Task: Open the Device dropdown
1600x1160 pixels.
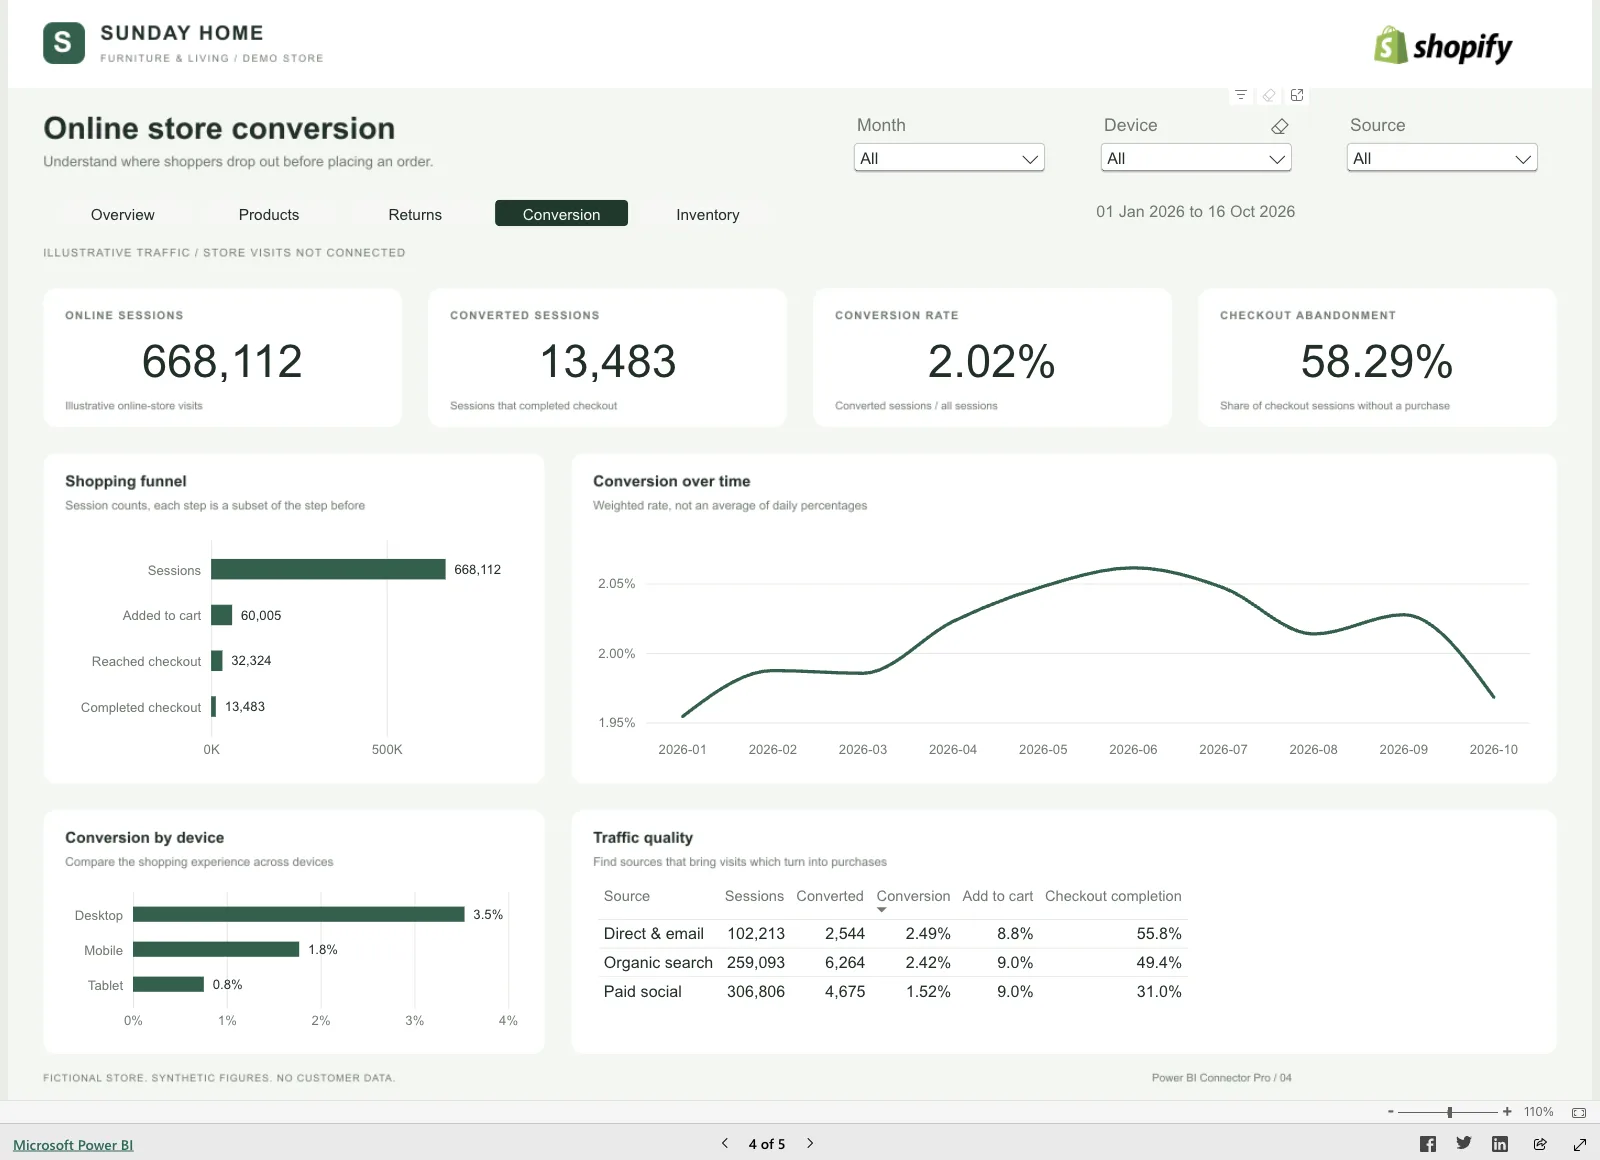Action: tap(1196, 158)
